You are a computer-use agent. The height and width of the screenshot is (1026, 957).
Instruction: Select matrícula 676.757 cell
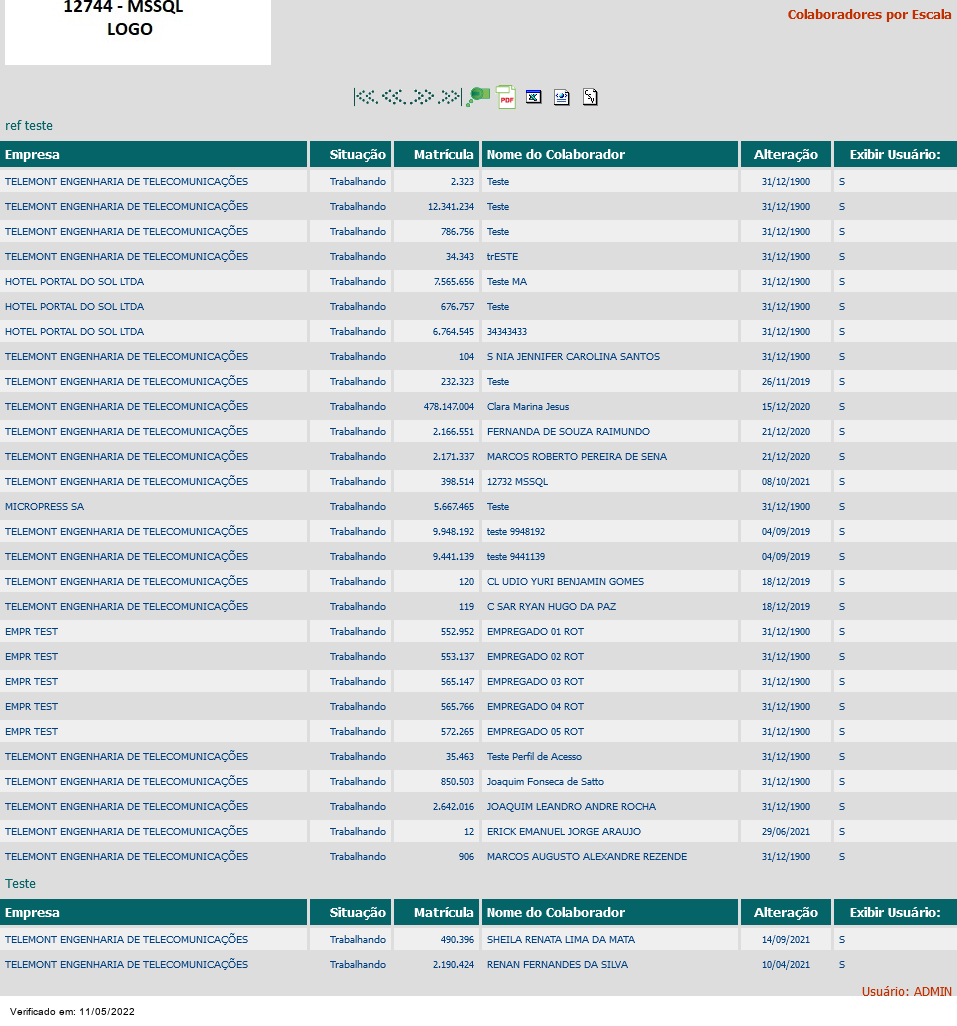pyautogui.click(x=457, y=306)
